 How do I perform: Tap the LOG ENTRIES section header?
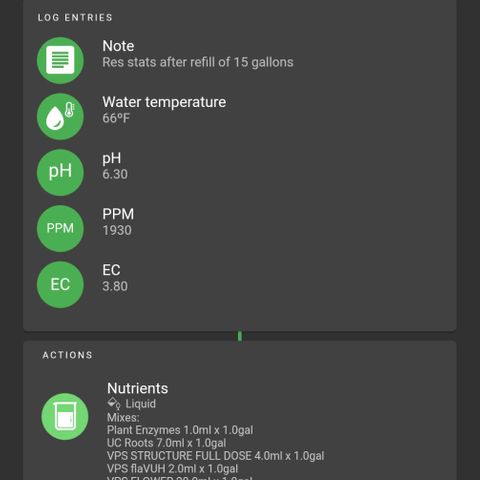(x=75, y=18)
